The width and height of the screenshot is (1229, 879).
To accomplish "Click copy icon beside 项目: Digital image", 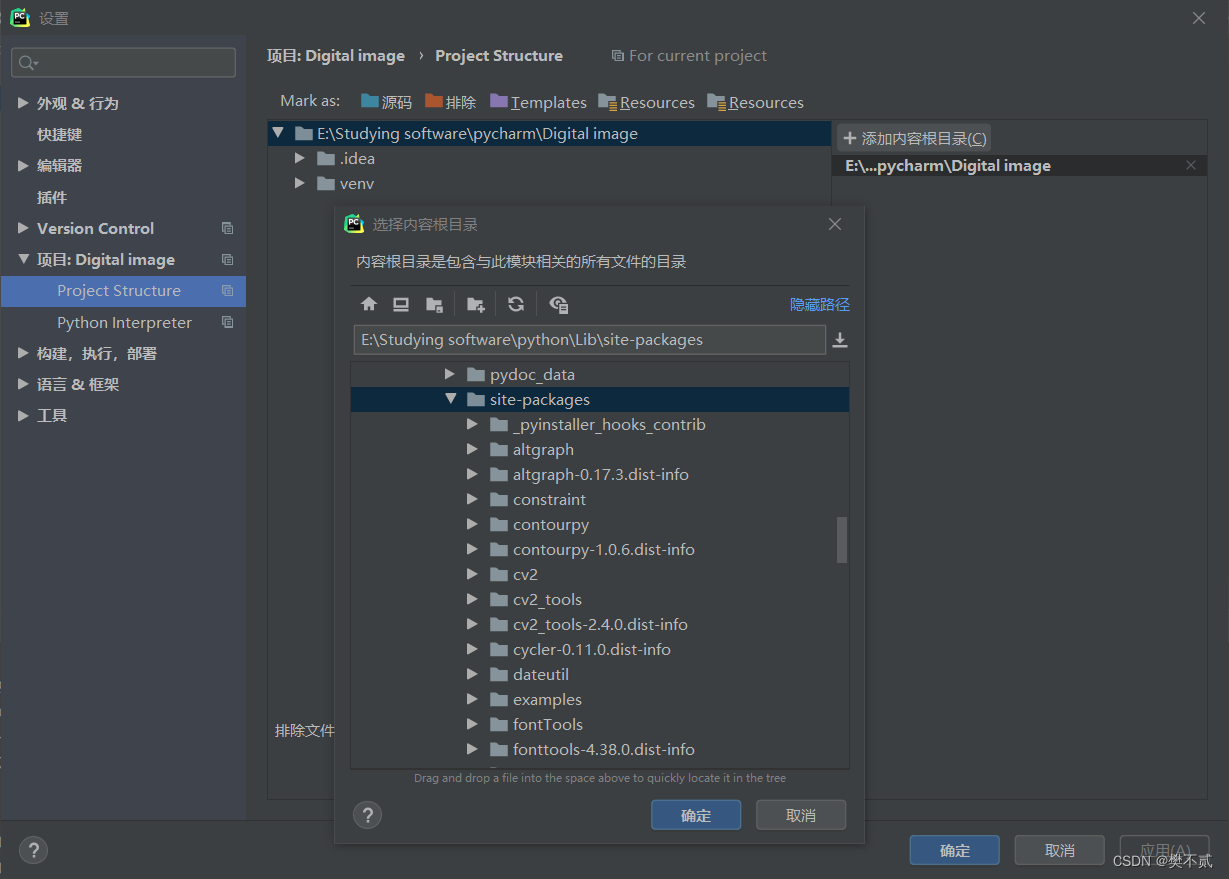I will [227, 259].
